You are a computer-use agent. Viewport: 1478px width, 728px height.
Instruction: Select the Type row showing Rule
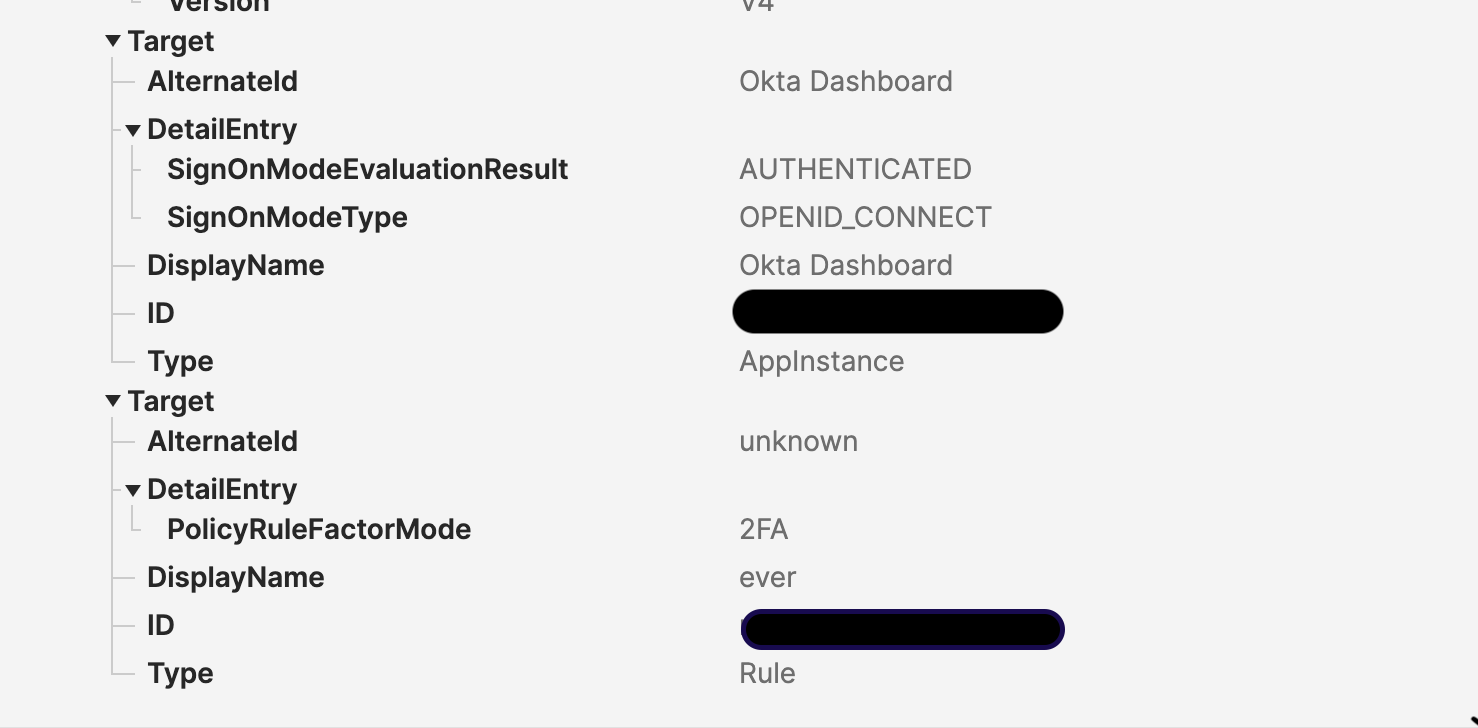pyautogui.click(x=180, y=673)
